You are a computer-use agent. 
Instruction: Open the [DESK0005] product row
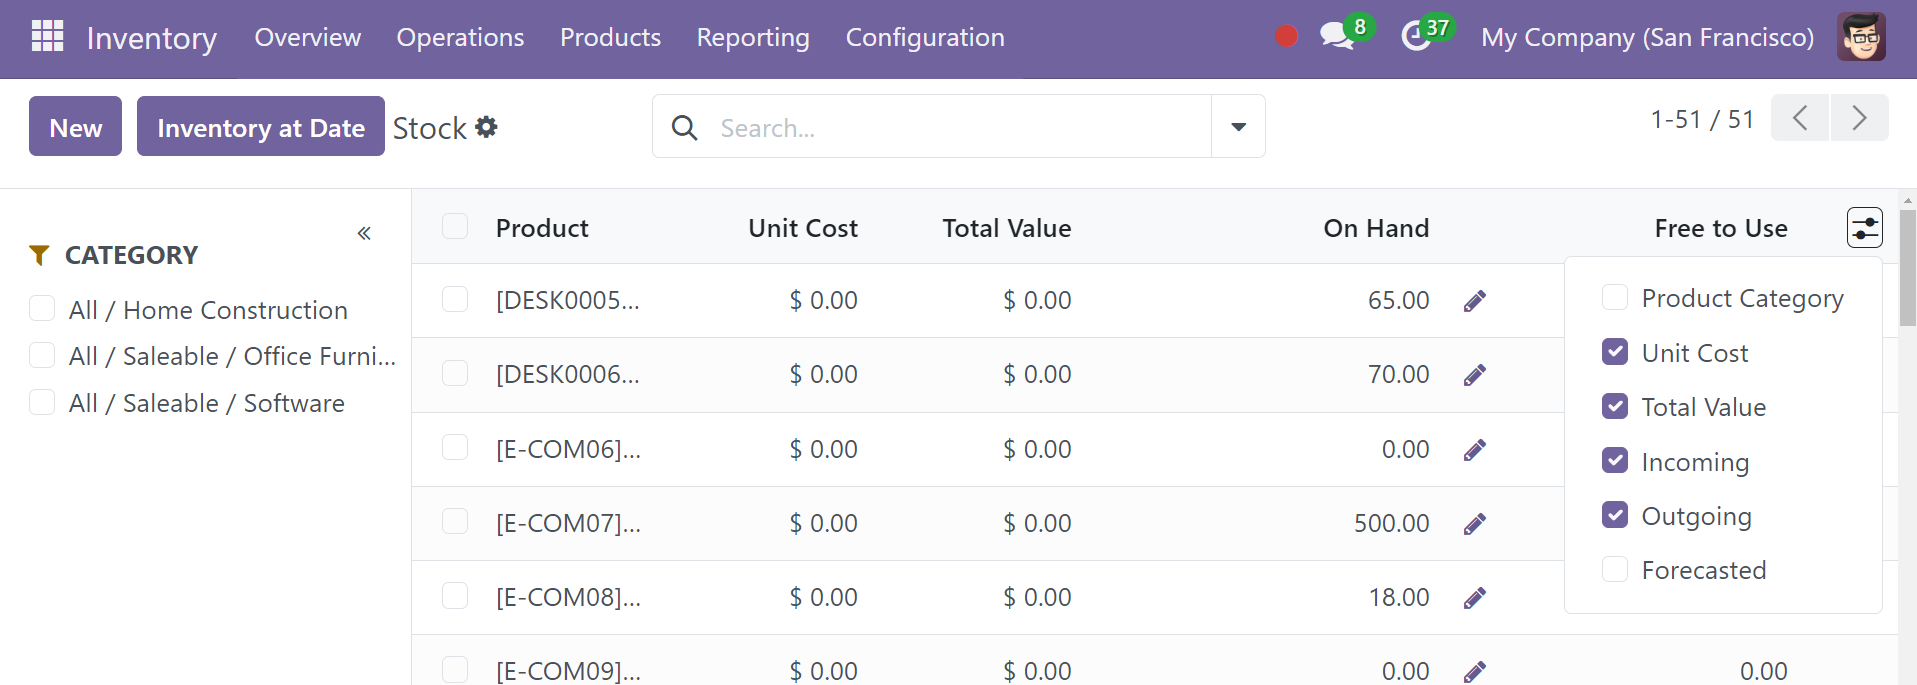(567, 300)
